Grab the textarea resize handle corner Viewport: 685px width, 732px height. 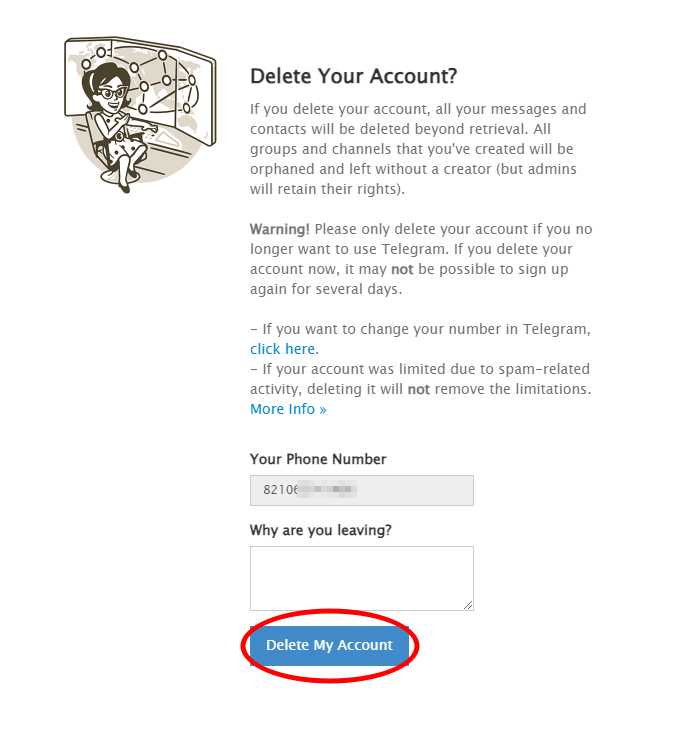click(468, 605)
